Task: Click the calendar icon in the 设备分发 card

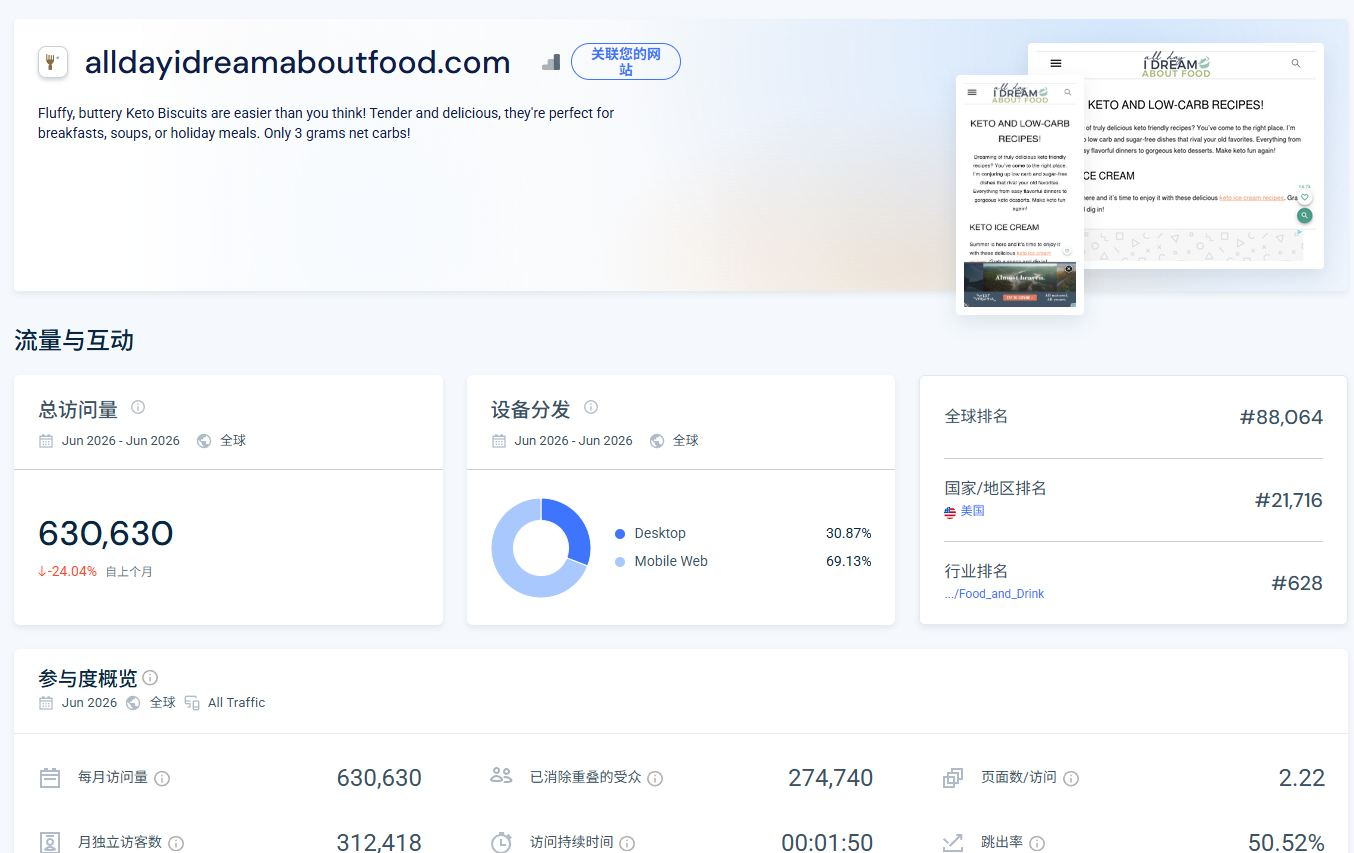Action: (499, 441)
